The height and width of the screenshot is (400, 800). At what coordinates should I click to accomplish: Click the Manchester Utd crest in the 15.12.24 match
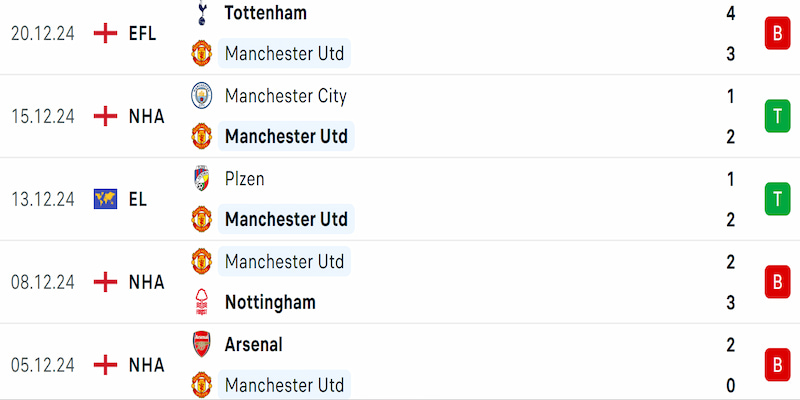(202, 136)
